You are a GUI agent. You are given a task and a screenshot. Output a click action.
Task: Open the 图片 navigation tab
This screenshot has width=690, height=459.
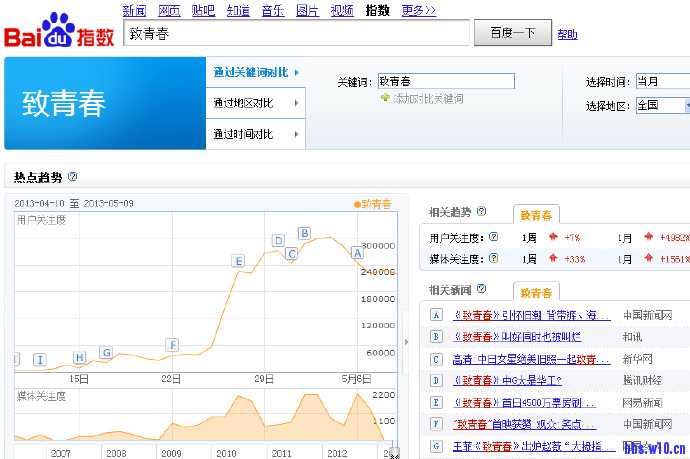(307, 10)
